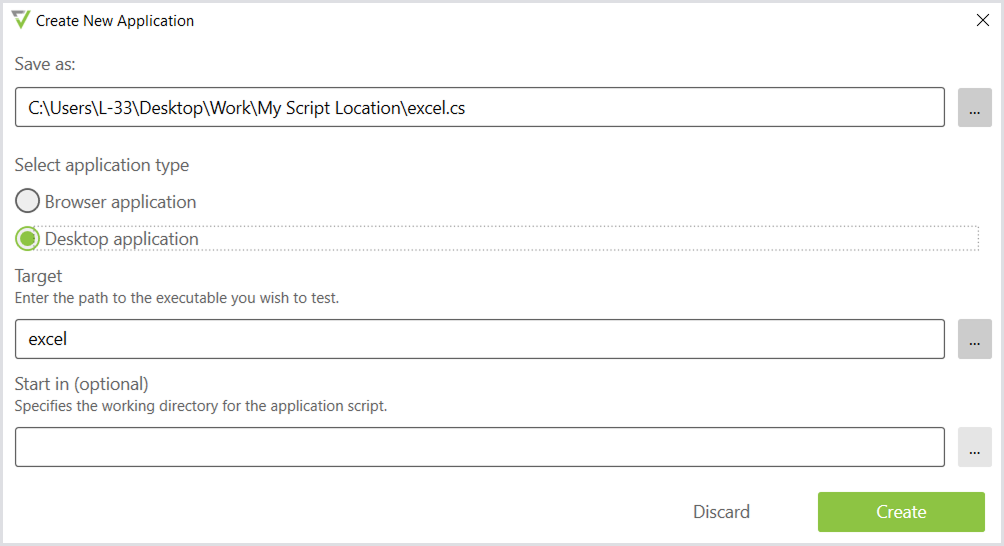This screenshot has height=546, width=1004.
Task: Click the Browser application label text
Action: coord(120,202)
